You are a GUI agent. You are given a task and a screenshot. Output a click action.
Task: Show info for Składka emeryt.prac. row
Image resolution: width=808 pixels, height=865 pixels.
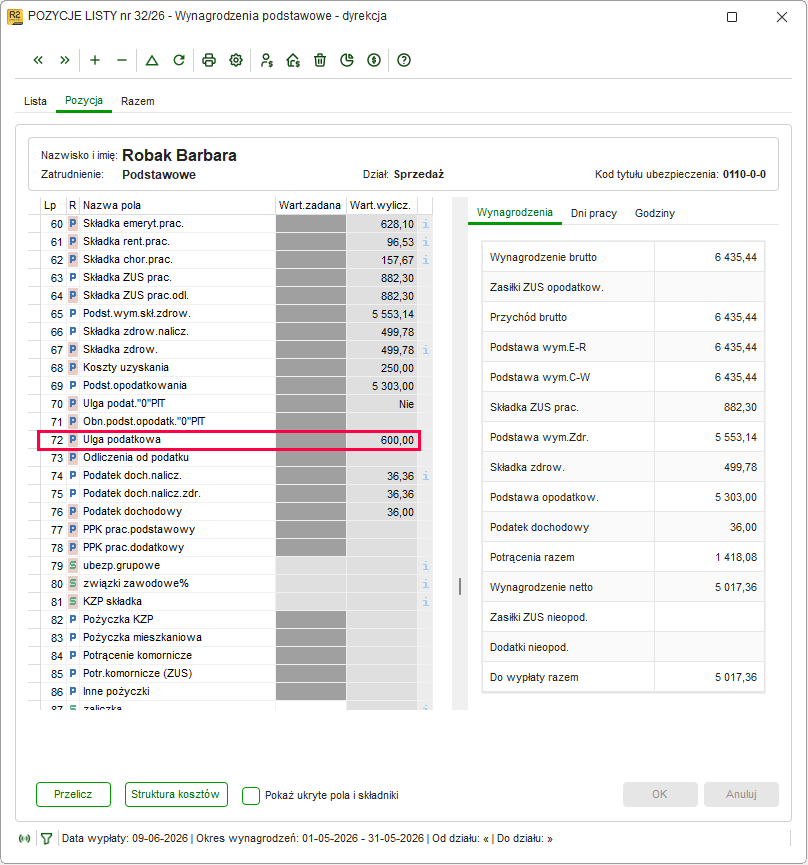click(x=425, y=224)
